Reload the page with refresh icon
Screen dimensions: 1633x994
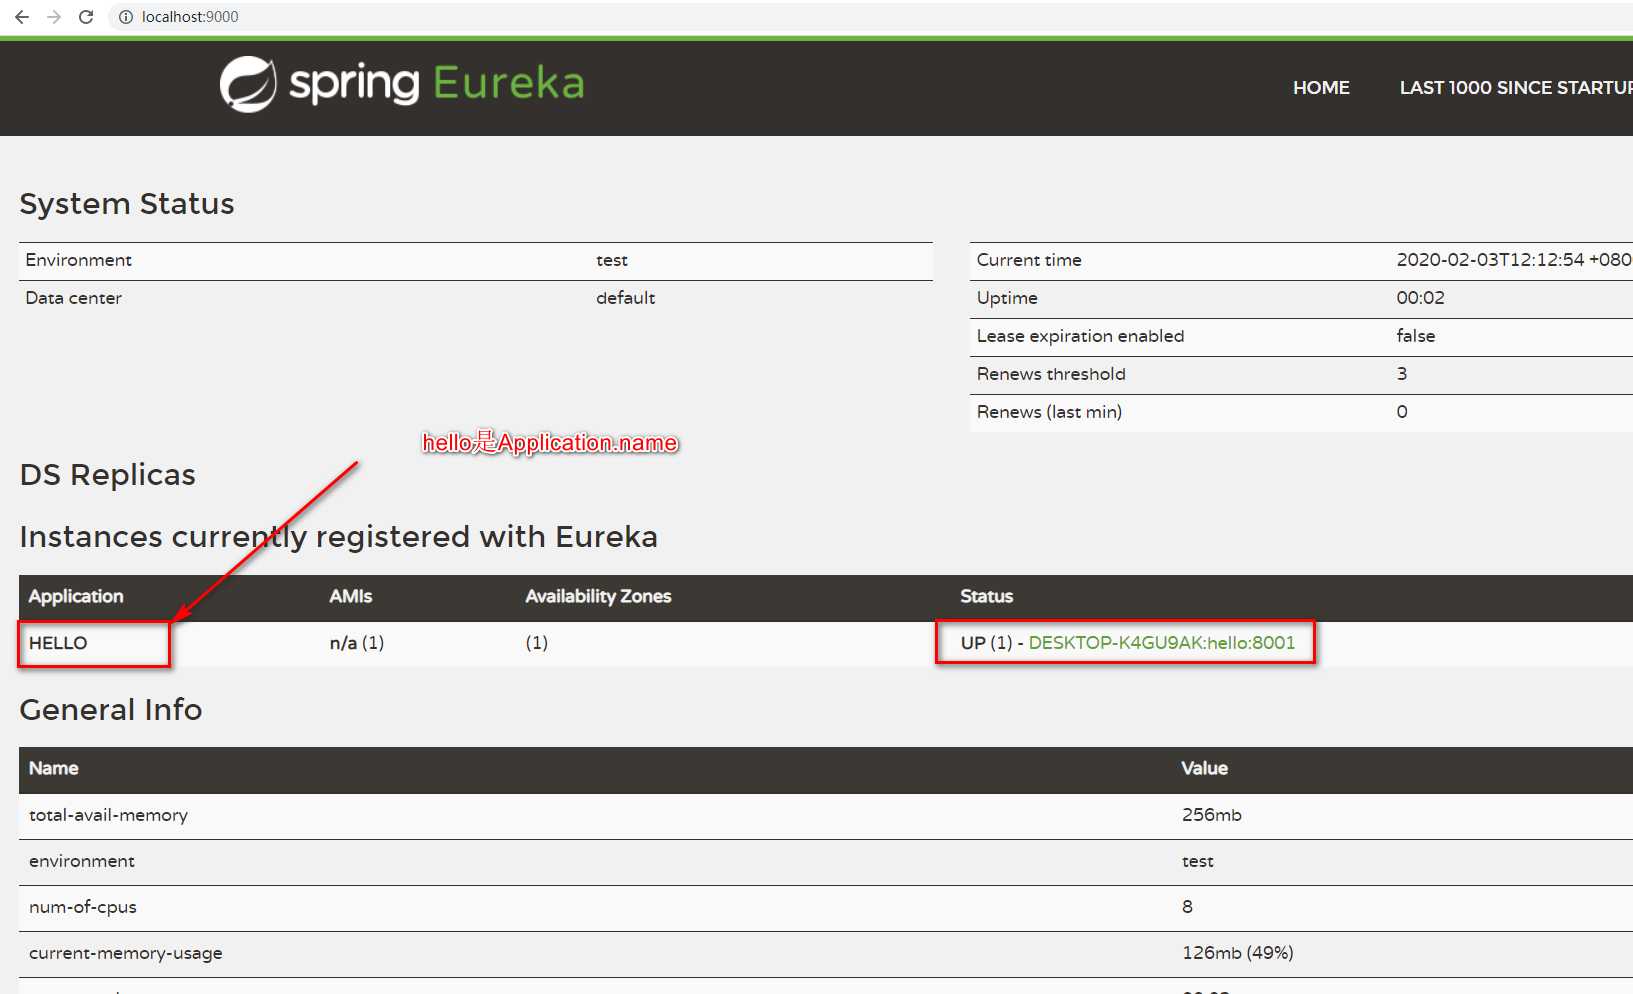coord(86,17)
